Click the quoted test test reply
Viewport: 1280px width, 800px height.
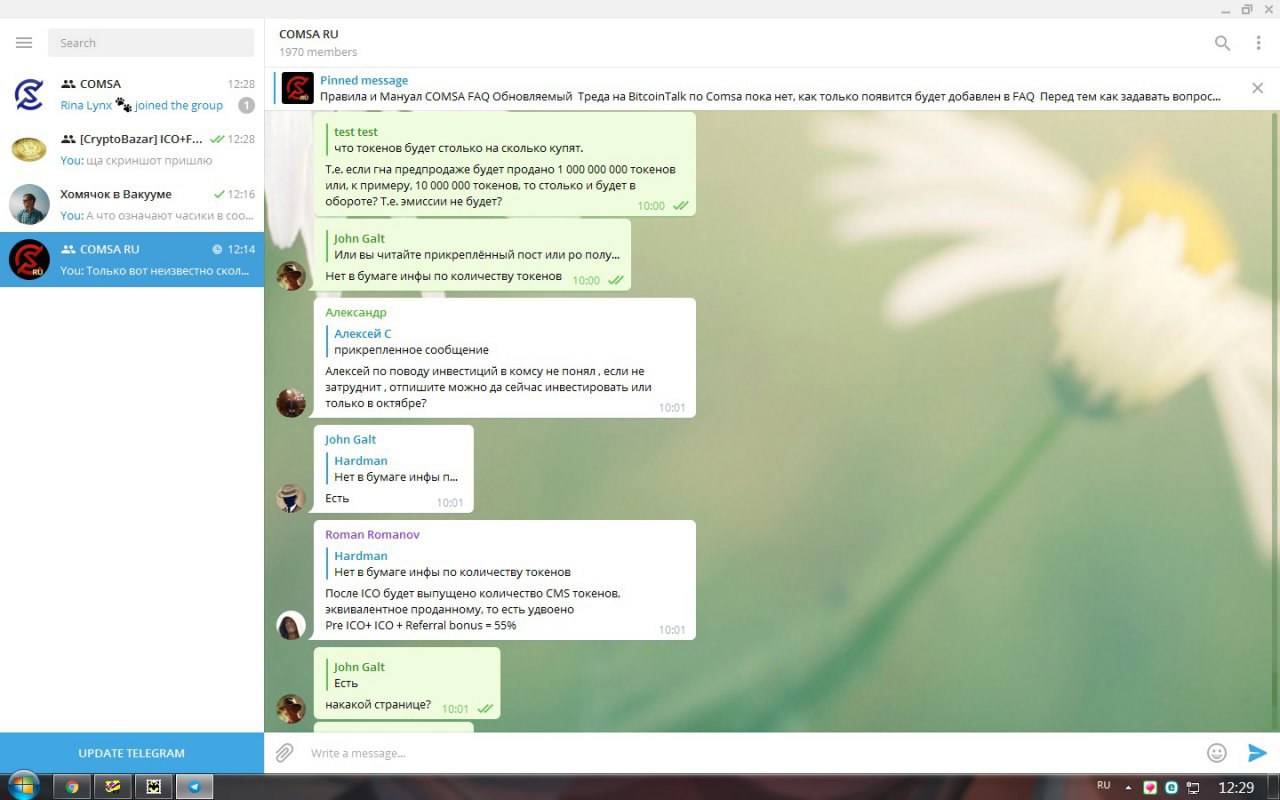point(505,140)
